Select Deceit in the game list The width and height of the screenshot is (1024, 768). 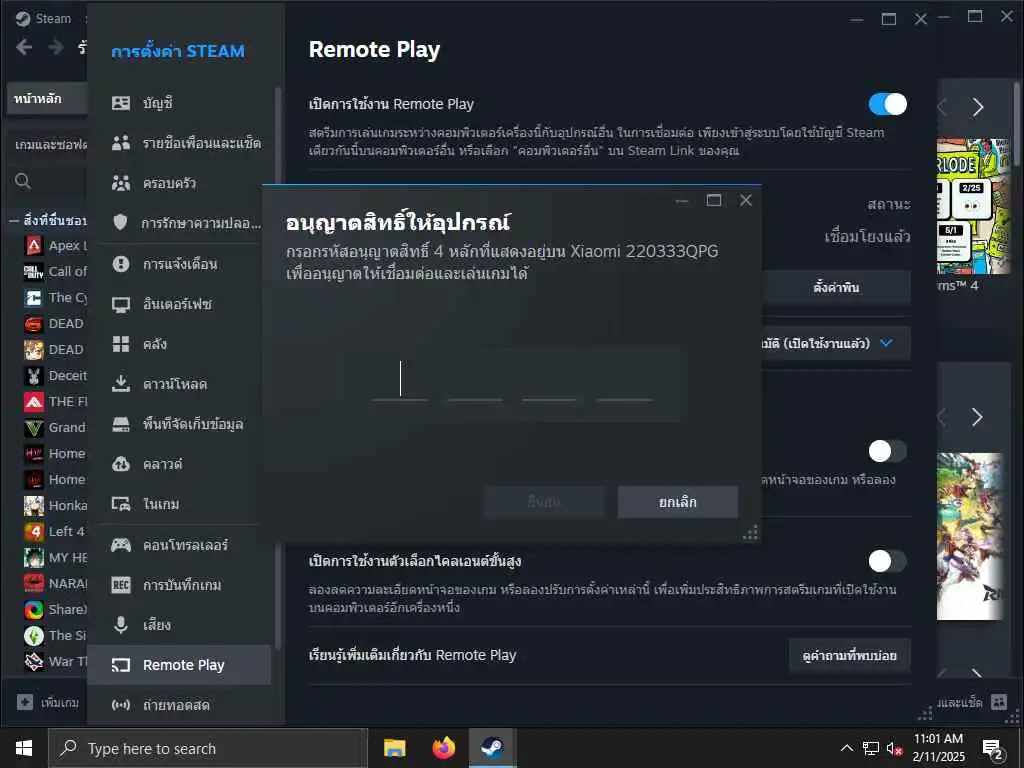[x=56, y=376]
